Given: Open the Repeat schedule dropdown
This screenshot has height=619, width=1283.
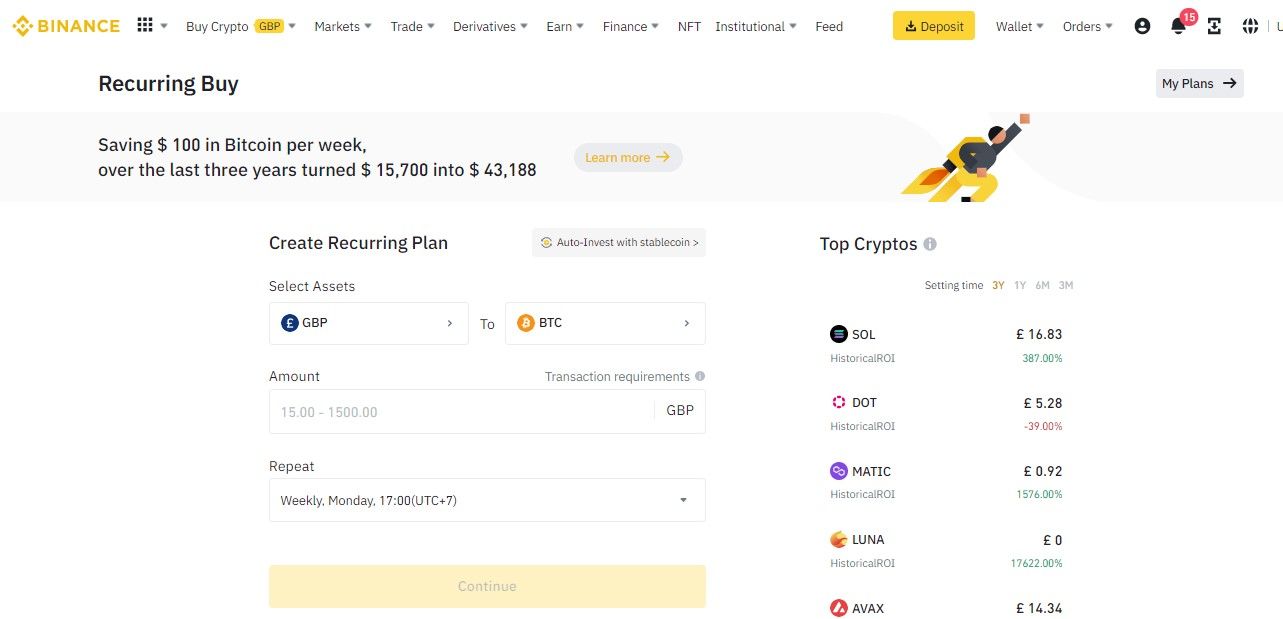Looking at the screenshot, I should (x=487, y=500).
